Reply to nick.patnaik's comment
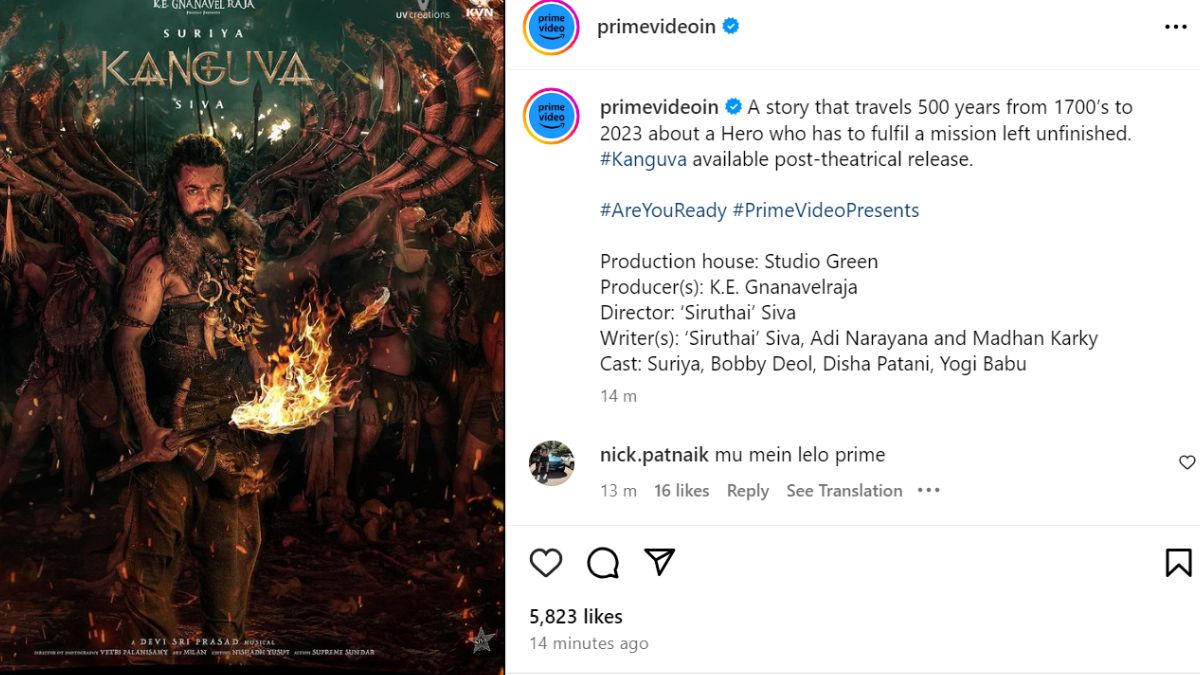The image size is (1200, 675). 747,490
